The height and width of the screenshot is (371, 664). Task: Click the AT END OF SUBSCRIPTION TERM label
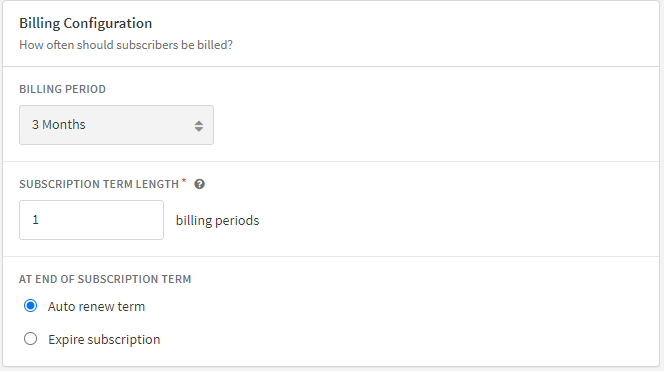(105, 279)
